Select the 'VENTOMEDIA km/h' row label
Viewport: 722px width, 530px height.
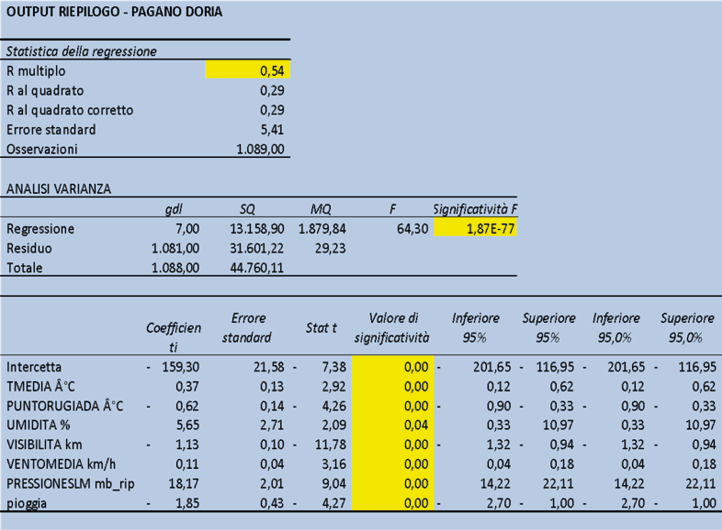61,464
